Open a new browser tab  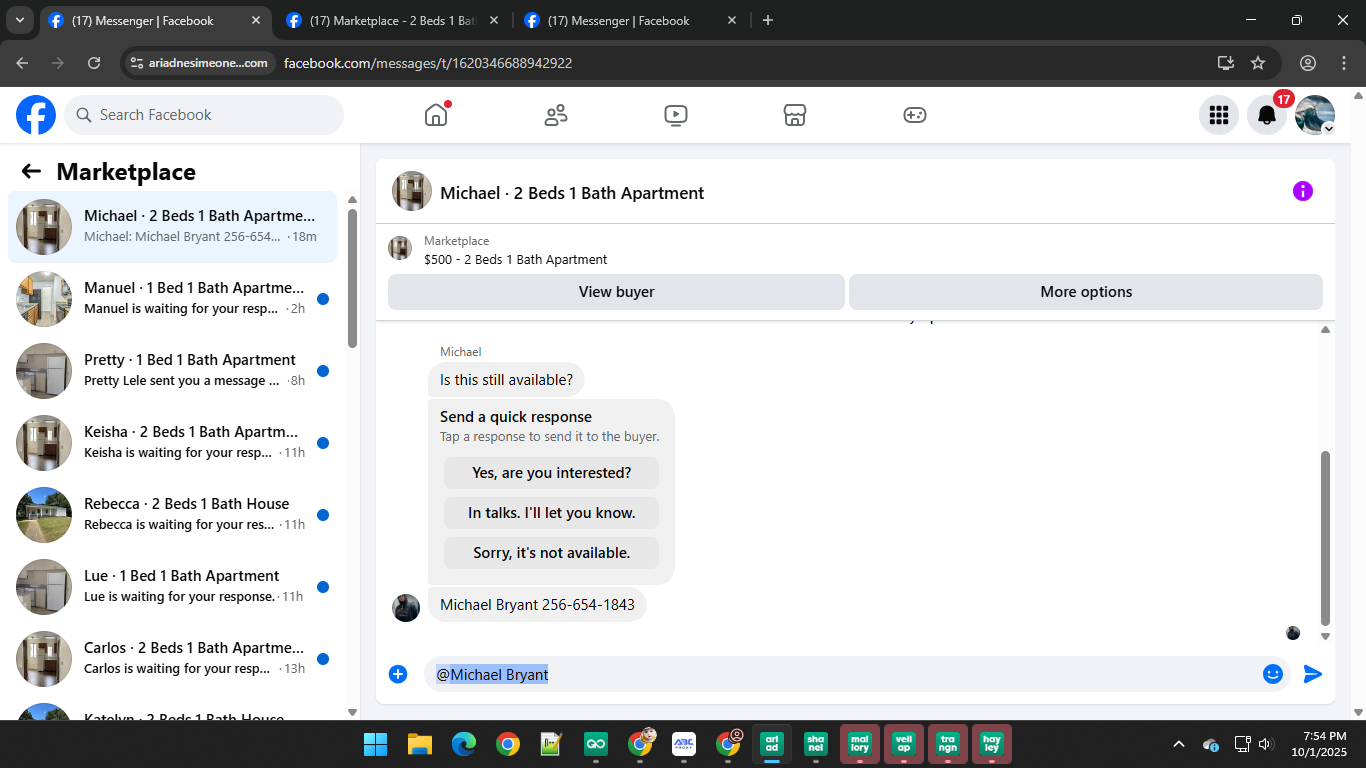pos(768,20)
